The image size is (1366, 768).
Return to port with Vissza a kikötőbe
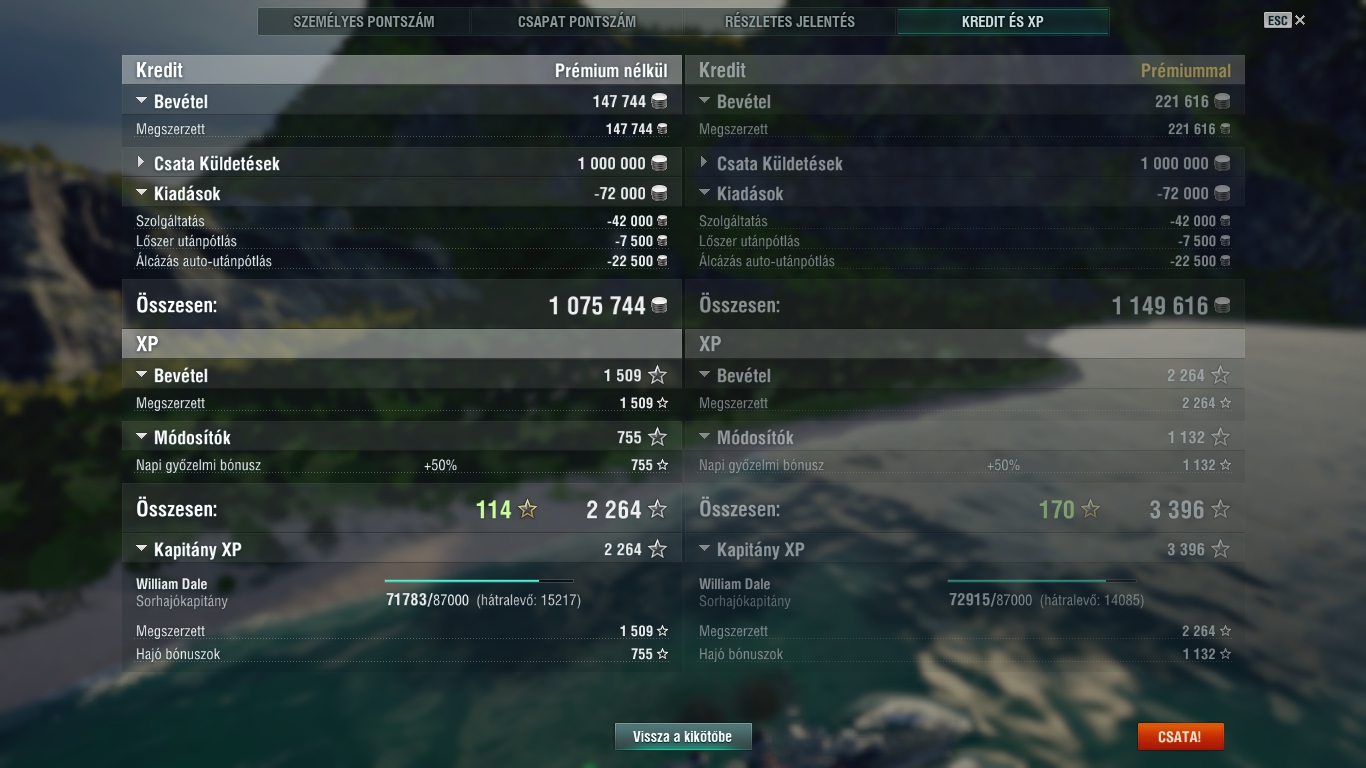[x=683, y=737]
